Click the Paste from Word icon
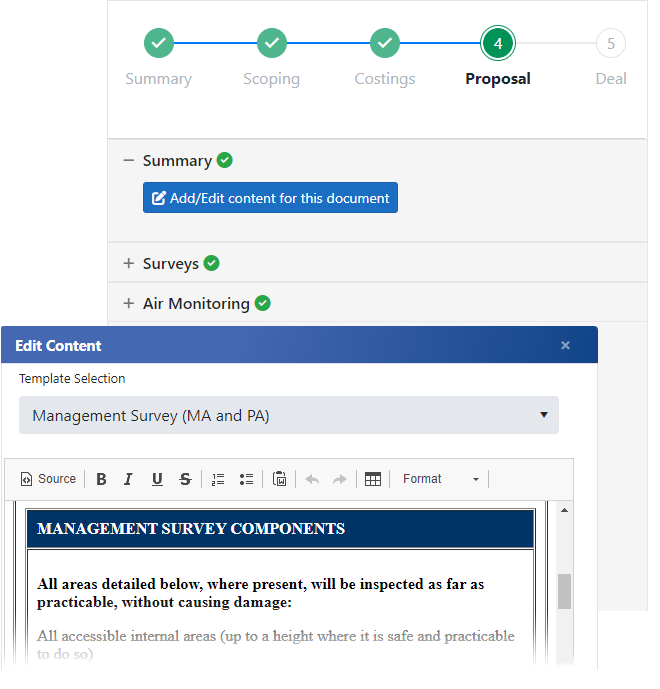660x689 pixels. pos(279,479)
